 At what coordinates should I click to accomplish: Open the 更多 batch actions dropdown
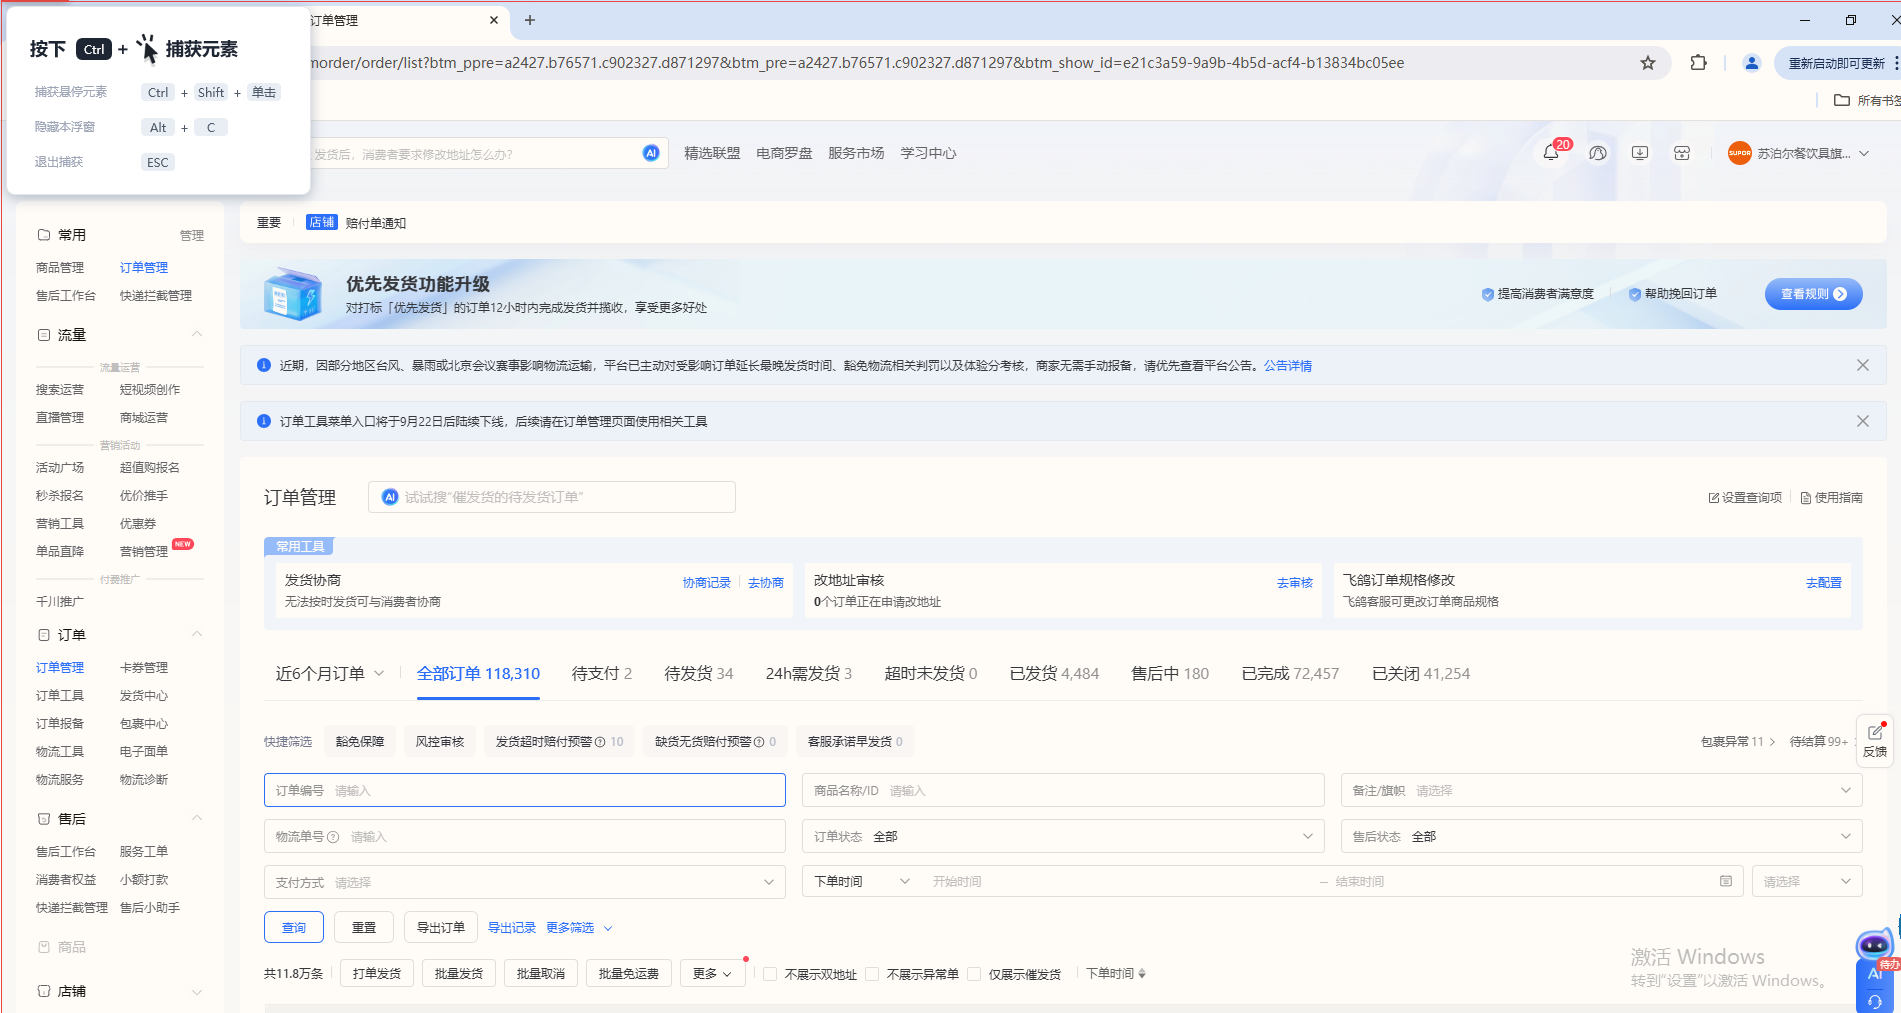coord(712,974)
